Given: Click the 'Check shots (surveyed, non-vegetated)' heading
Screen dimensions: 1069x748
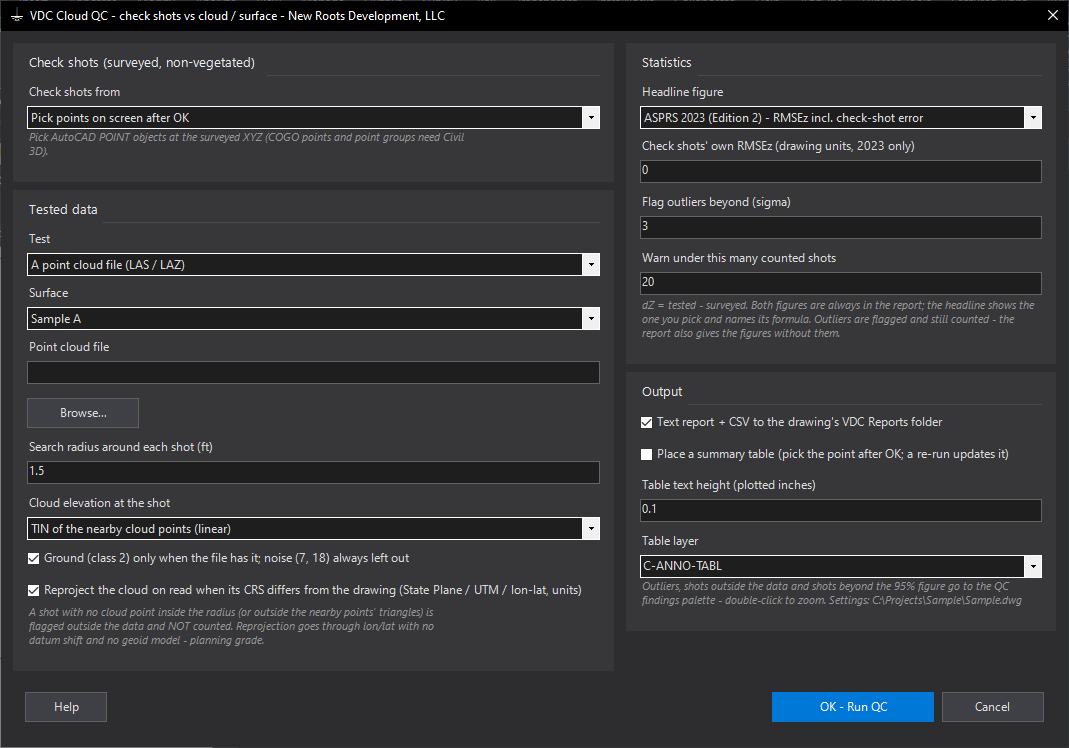Looking at the screenshot, I should coord(142,63).
